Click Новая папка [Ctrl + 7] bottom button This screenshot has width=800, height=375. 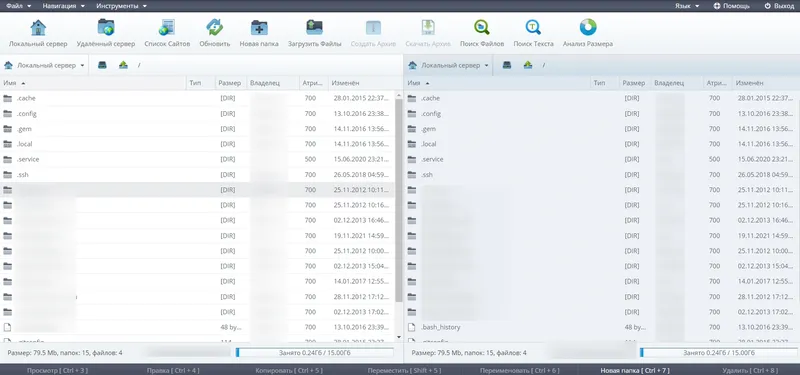point(635,370)
